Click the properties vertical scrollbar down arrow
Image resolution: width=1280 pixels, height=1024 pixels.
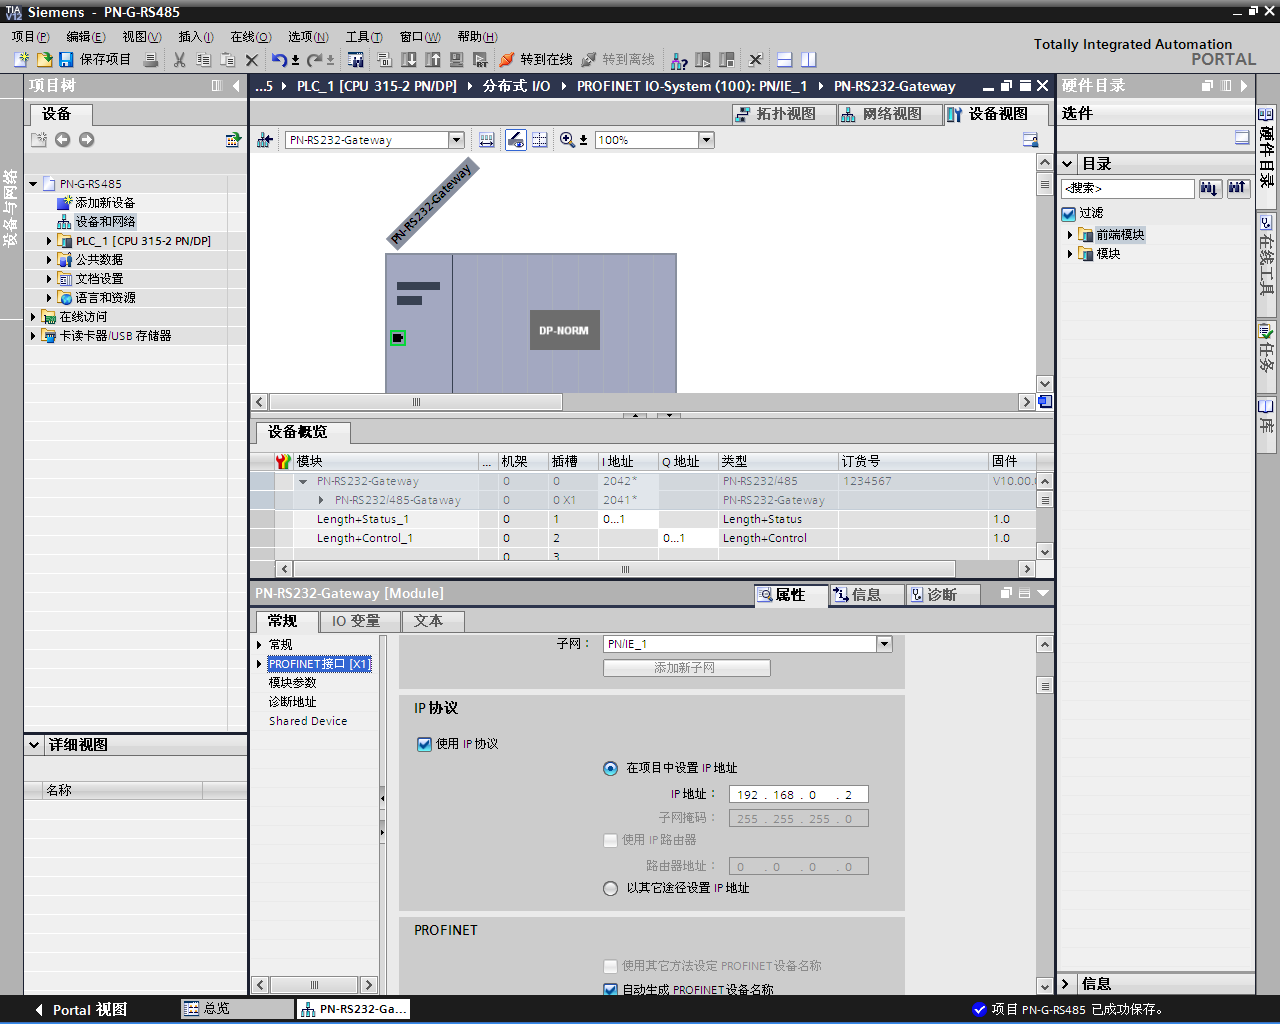(1045, 986)
